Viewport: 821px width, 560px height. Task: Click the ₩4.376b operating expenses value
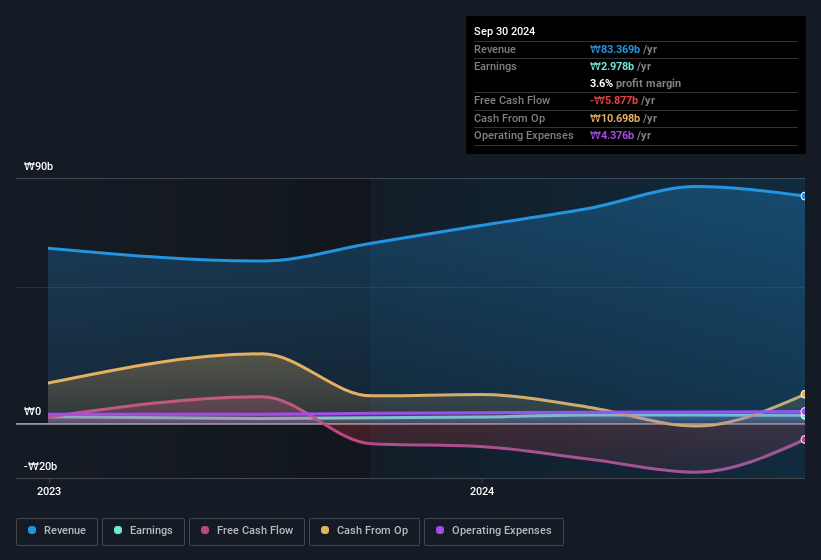[612, 135]
